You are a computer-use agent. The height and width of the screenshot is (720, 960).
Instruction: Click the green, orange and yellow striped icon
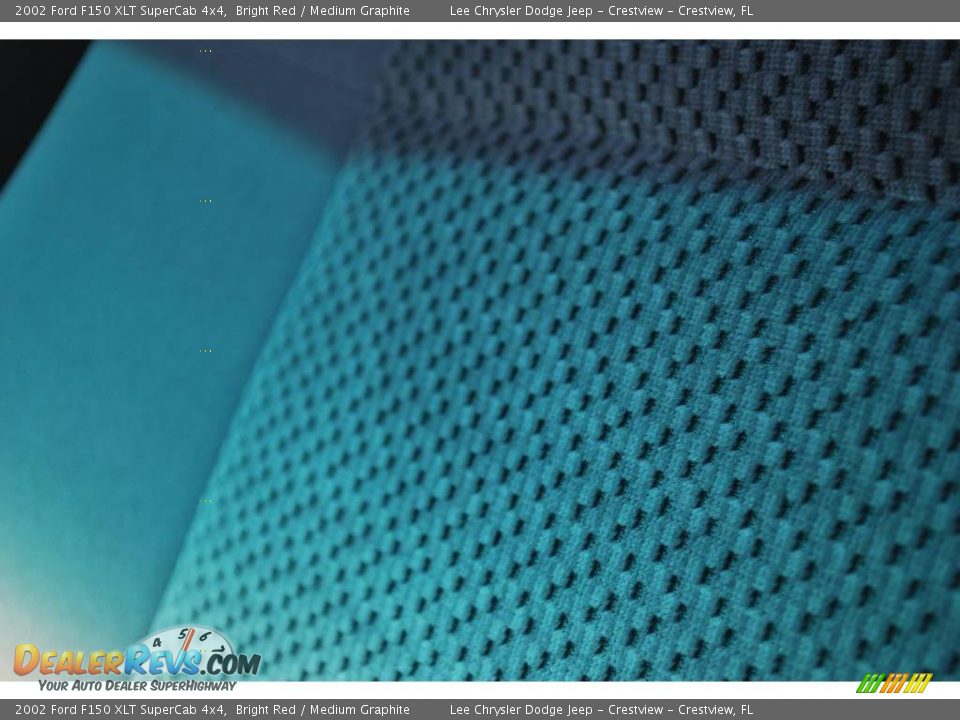click(x=894, y=683)
